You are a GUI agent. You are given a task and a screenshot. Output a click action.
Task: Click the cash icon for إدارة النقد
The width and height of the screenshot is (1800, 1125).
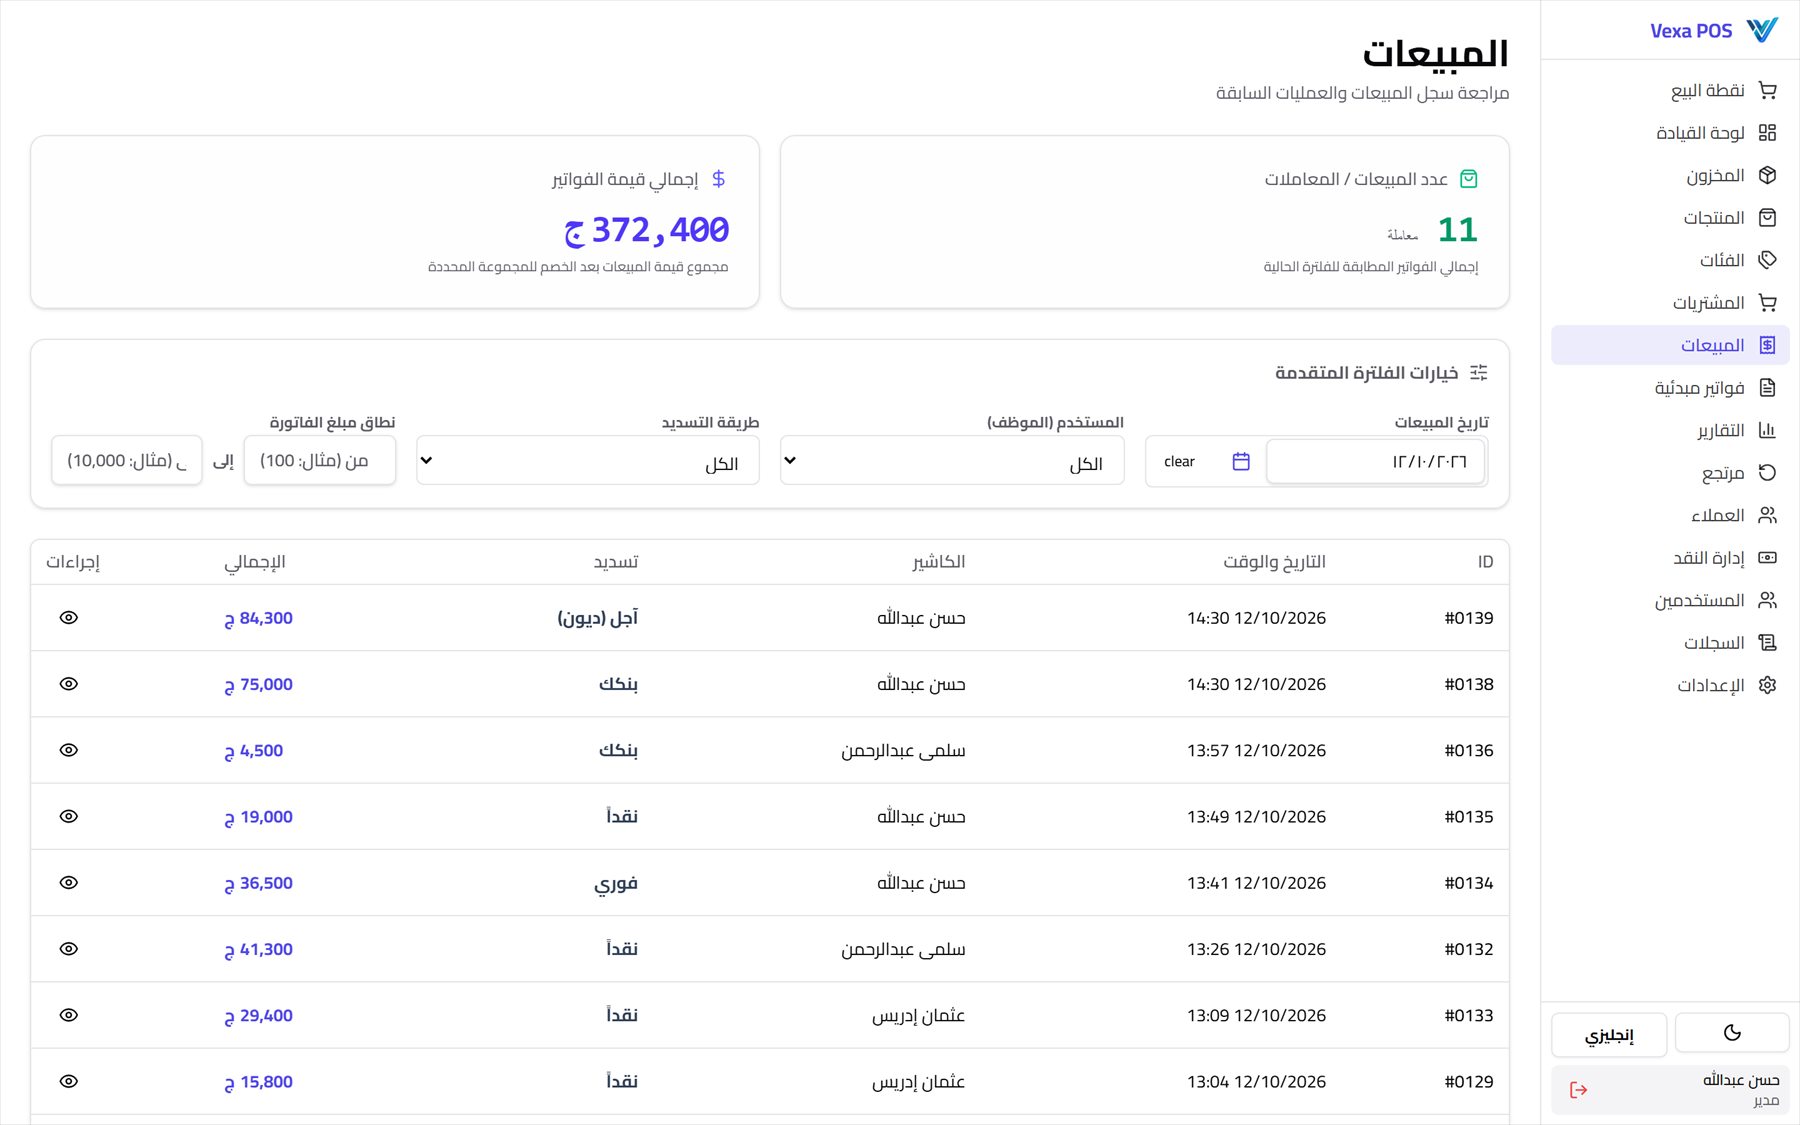coord(1767,558)
